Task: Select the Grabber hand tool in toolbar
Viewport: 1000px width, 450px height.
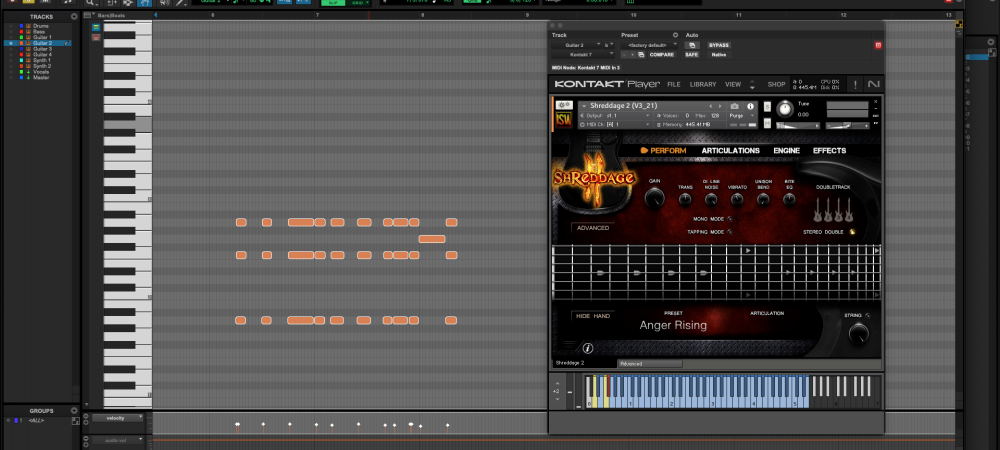Action: [x=144, y=3]
